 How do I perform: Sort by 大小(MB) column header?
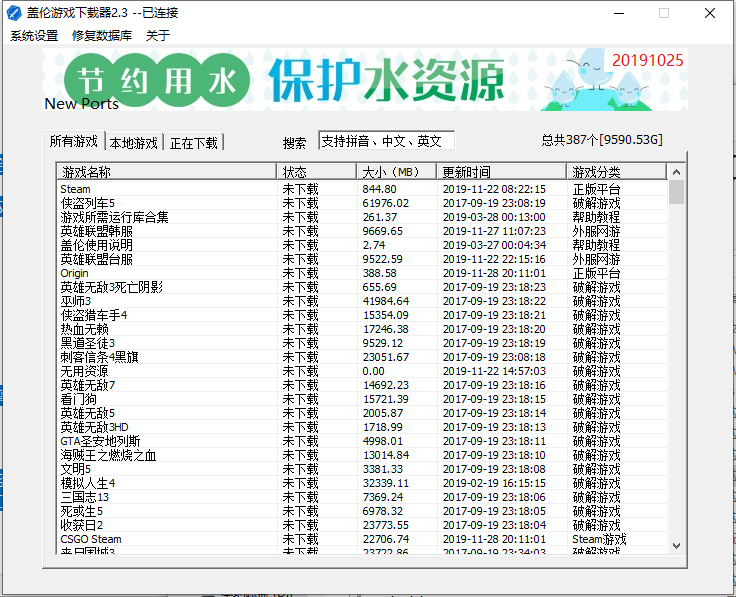click(x=397, y=172)
